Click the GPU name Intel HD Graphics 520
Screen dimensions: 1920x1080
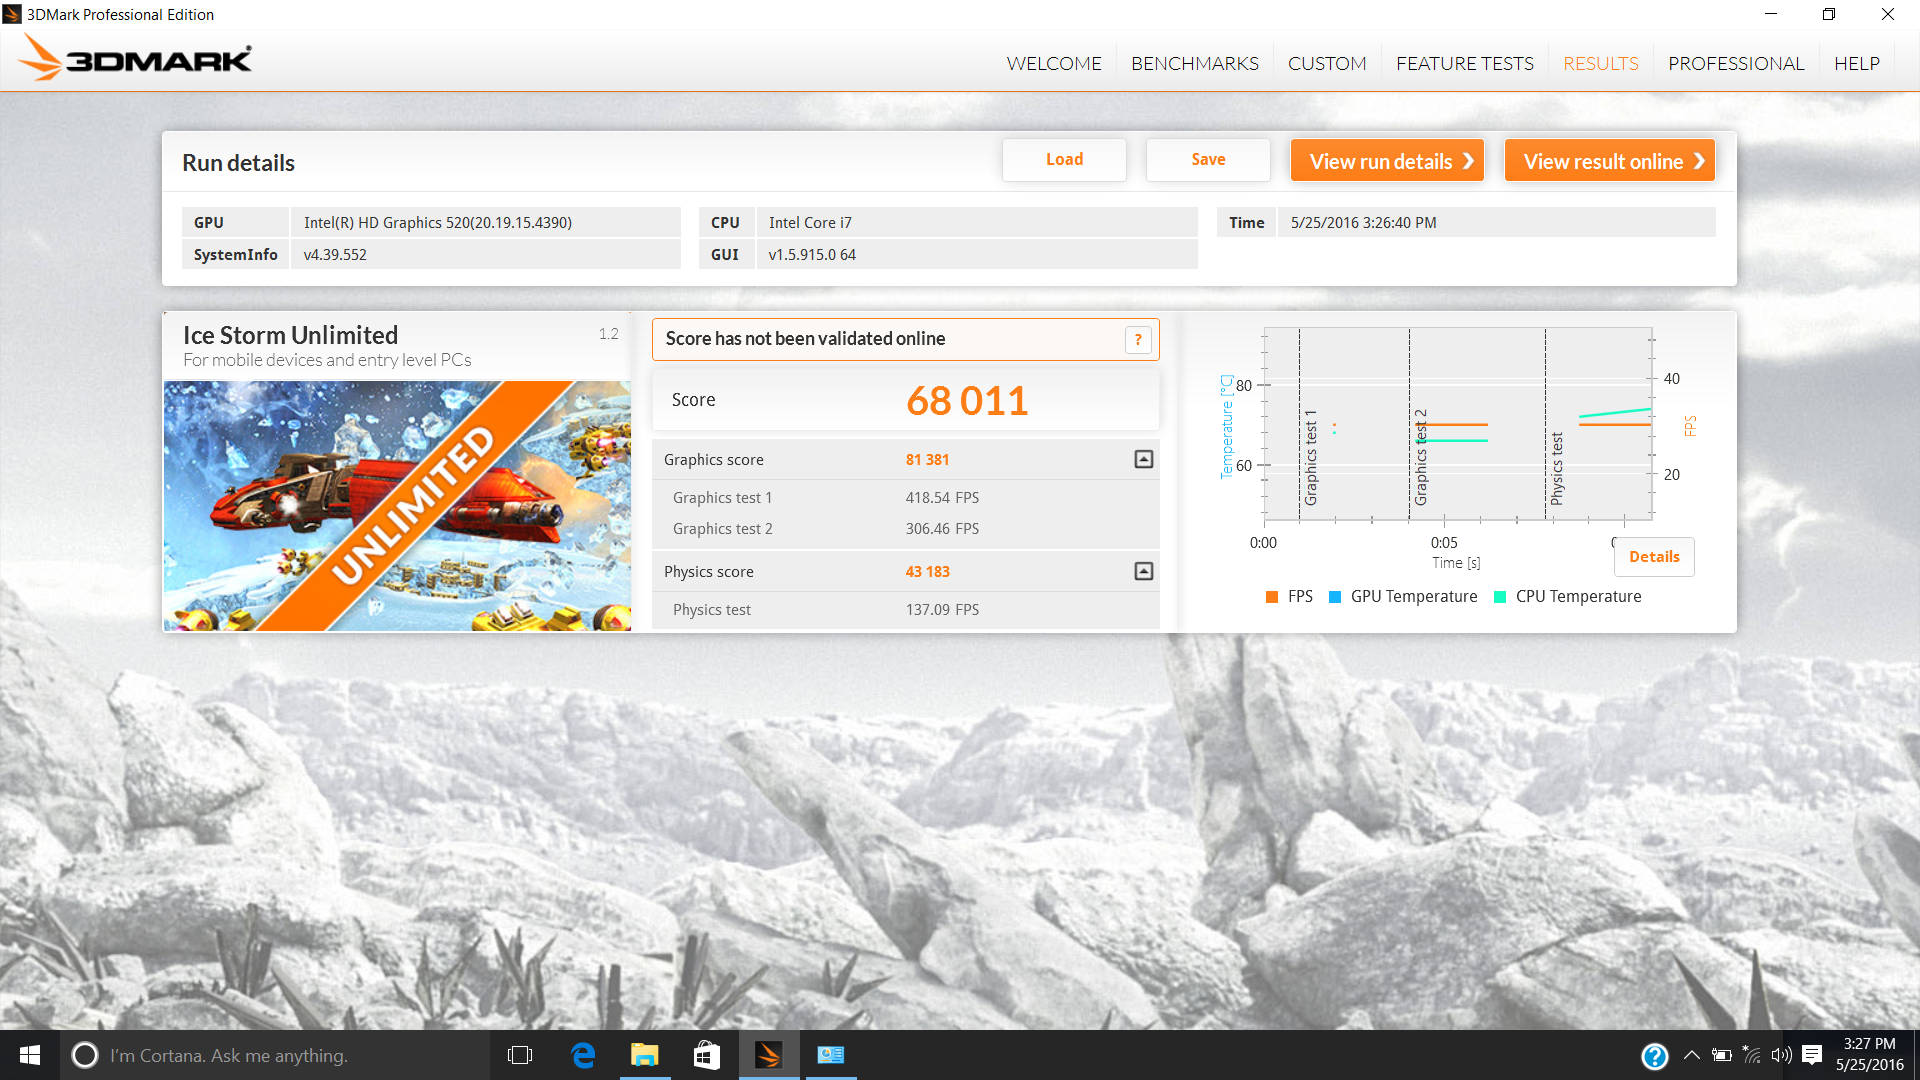tap(438, 223)
